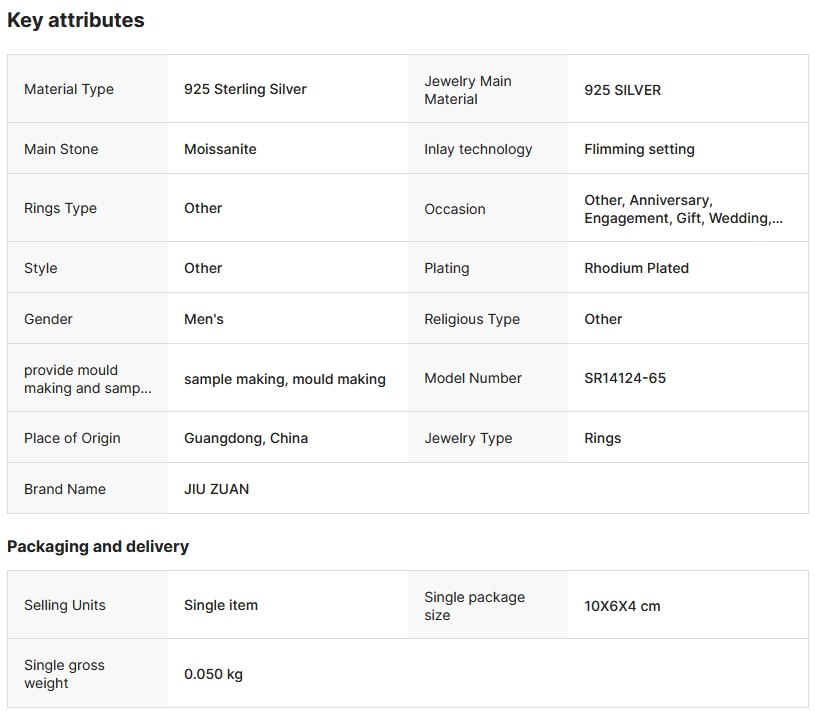
Task: Select the Guangdong, China origin value
Action: [x=246, y=438]
